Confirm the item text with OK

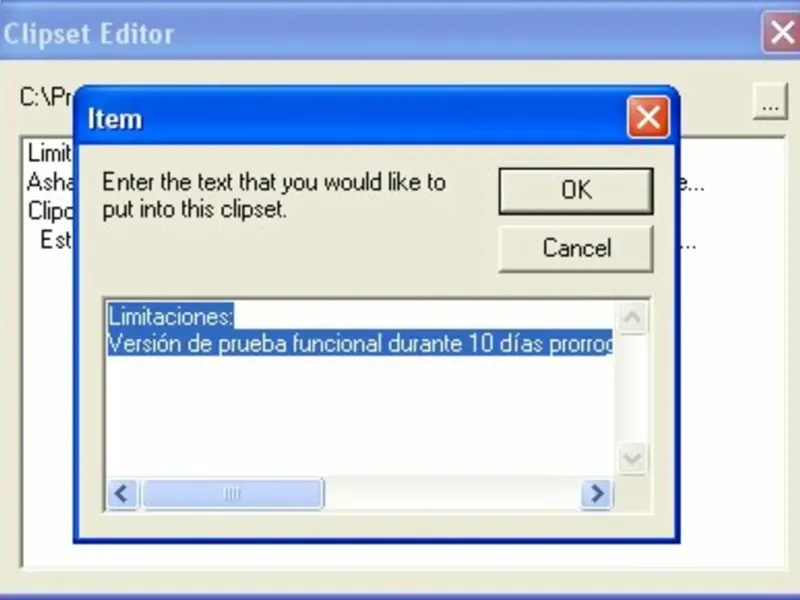pyautogui.click(x=576, y=191)
